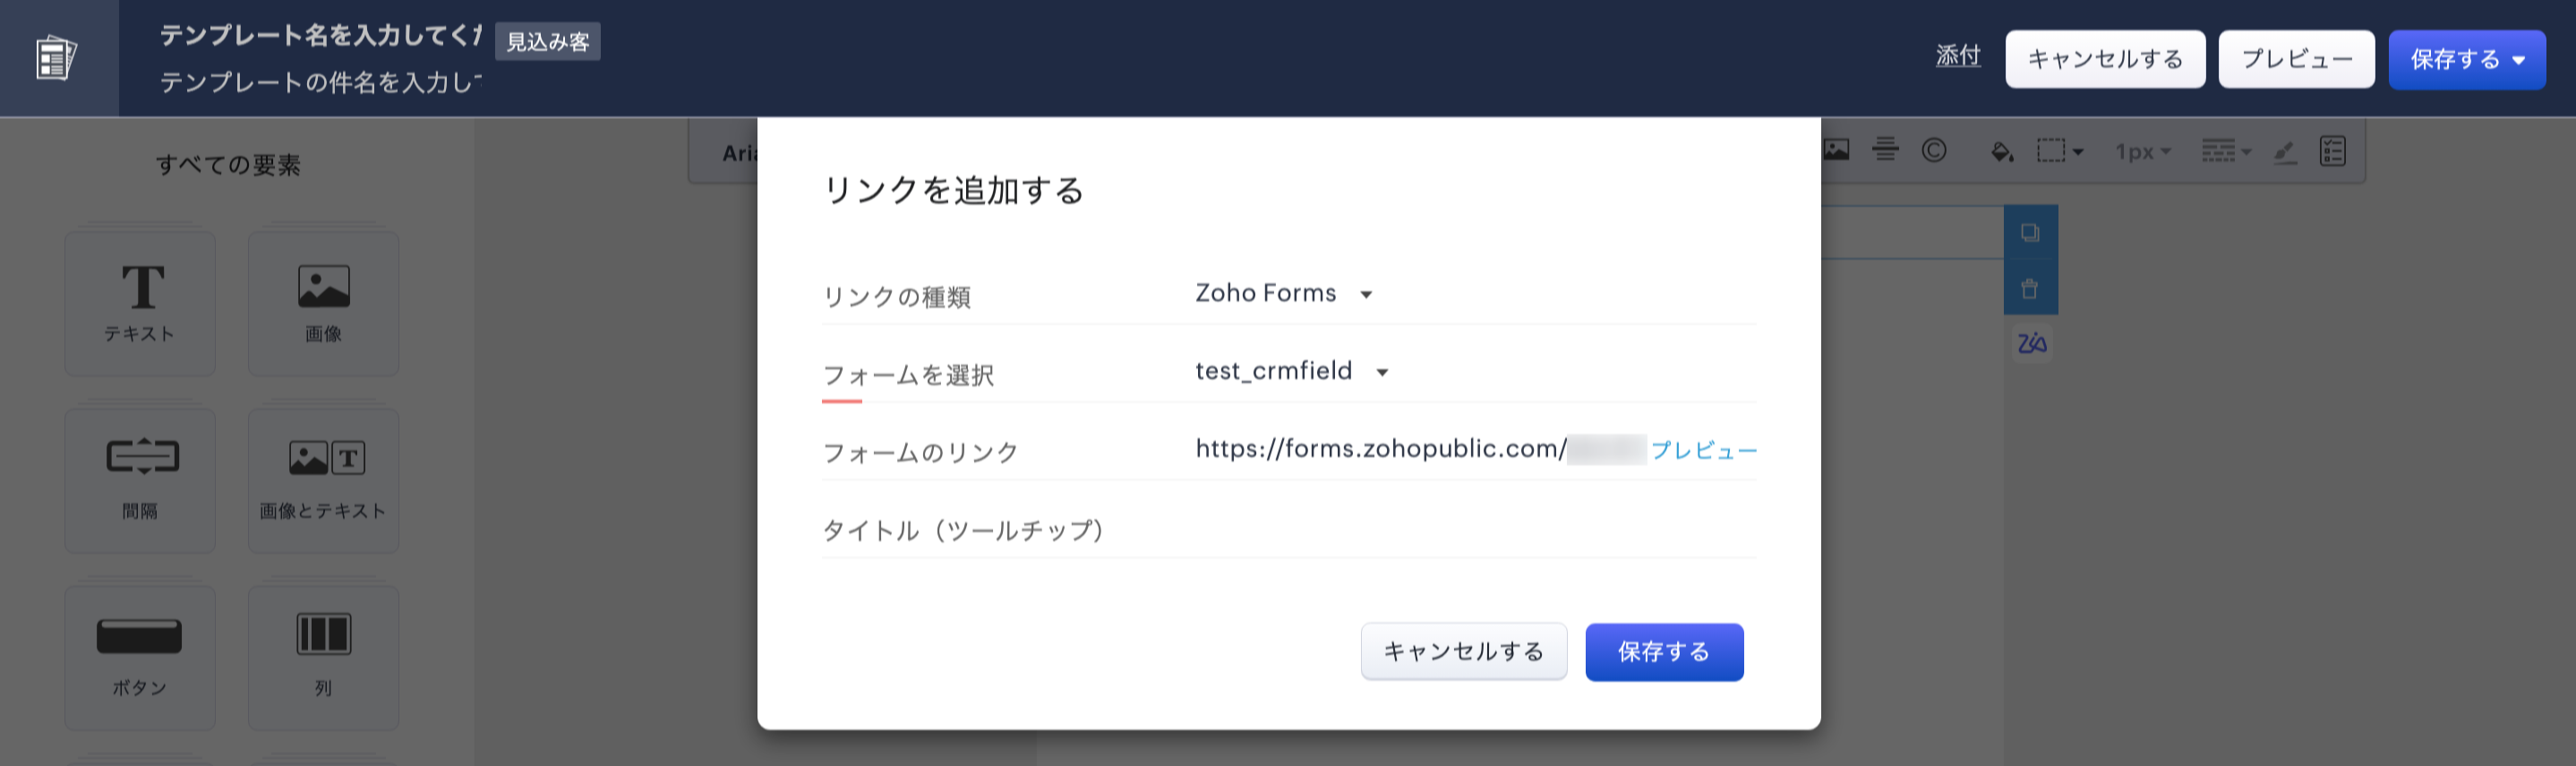Click the blue save button in the dialog

point(1663,652)
